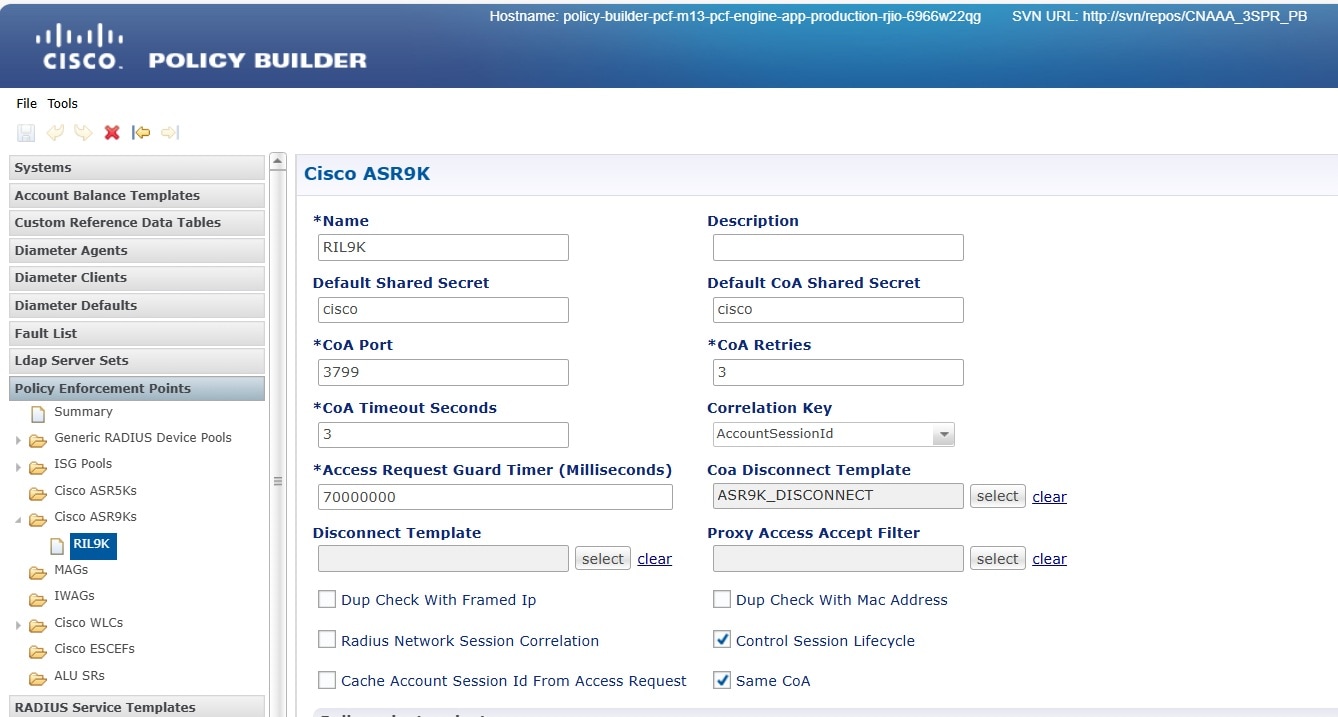Open the Diameter Defaults section
This screenshot has width=1338, height=717.
137,305
